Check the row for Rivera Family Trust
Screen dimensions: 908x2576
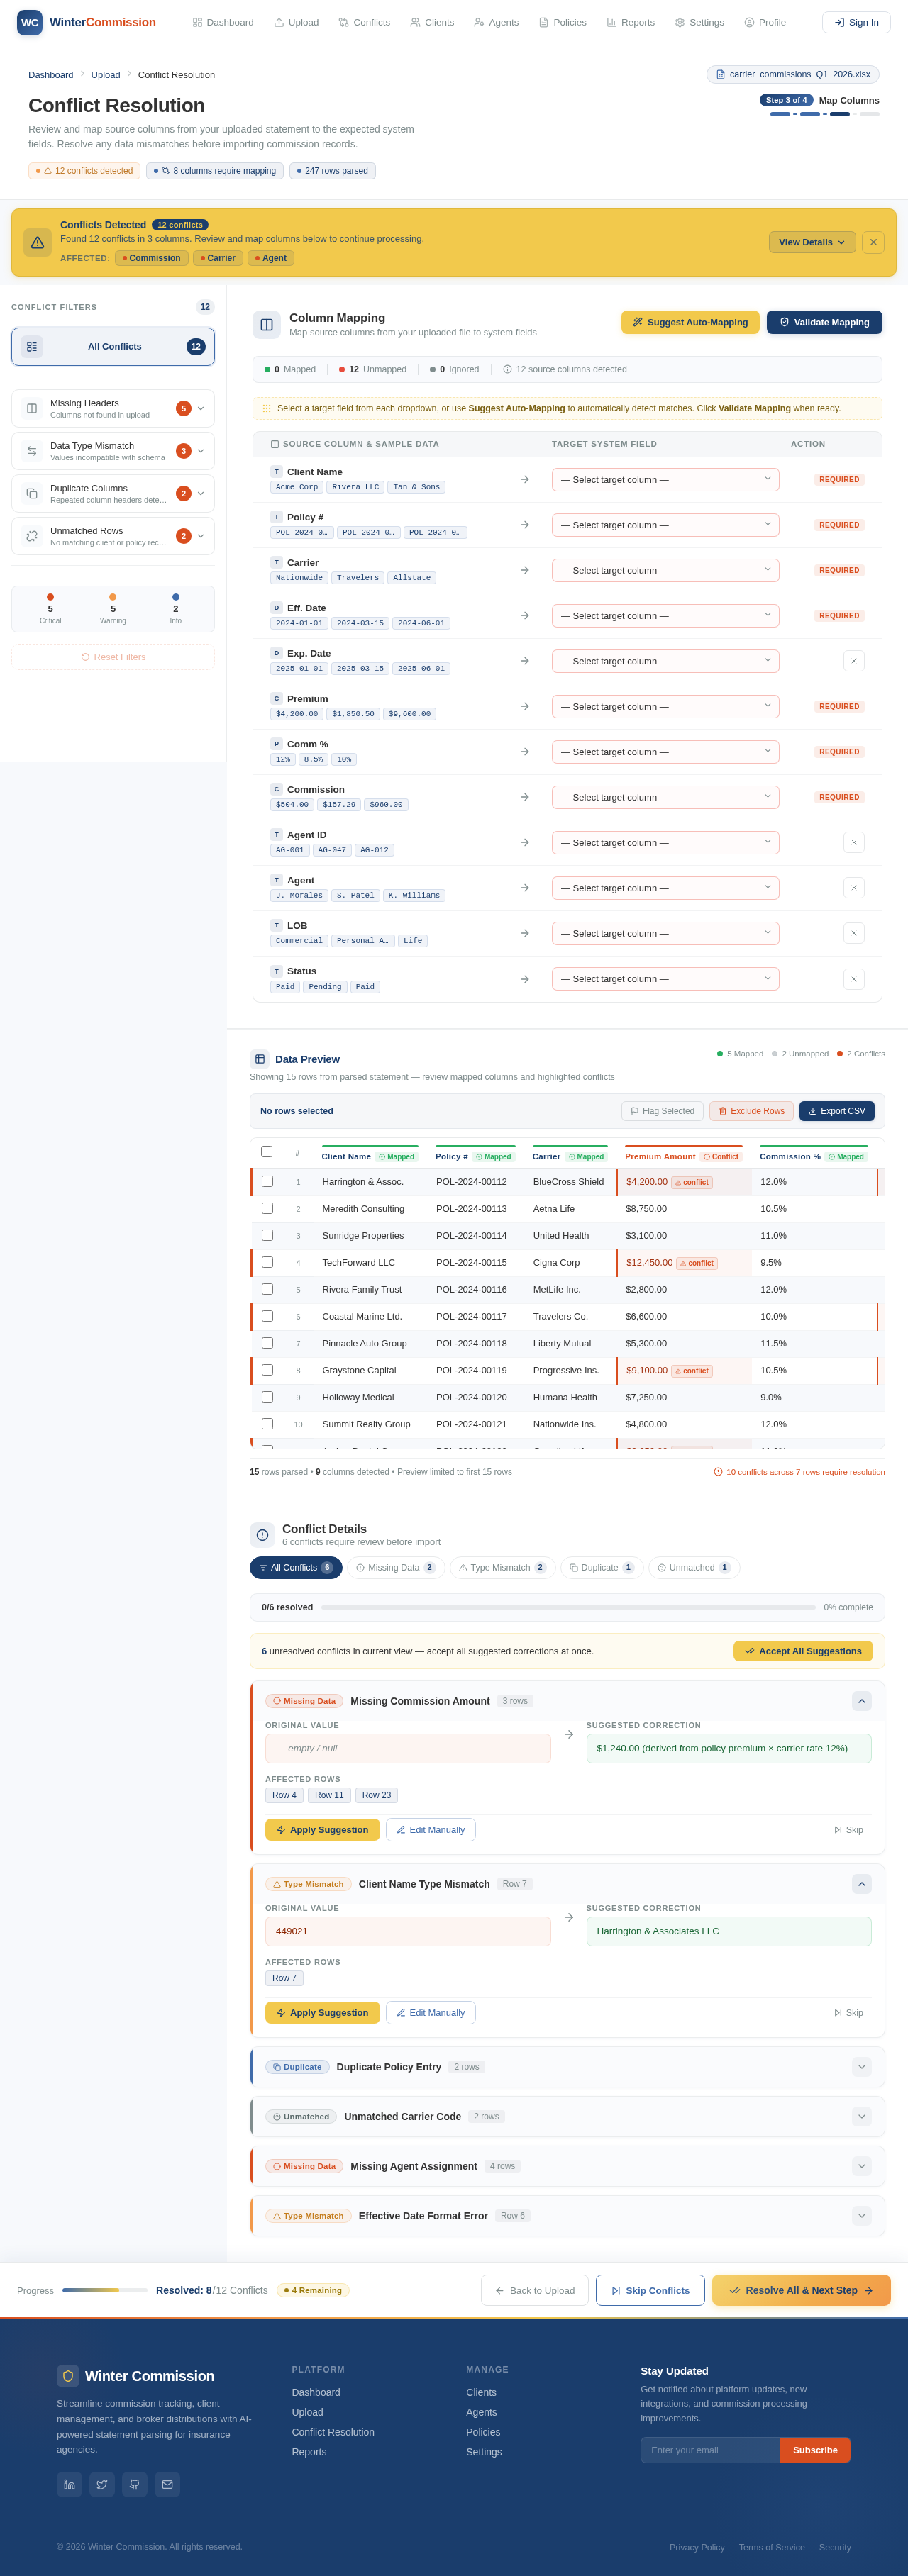[267, 1289]
